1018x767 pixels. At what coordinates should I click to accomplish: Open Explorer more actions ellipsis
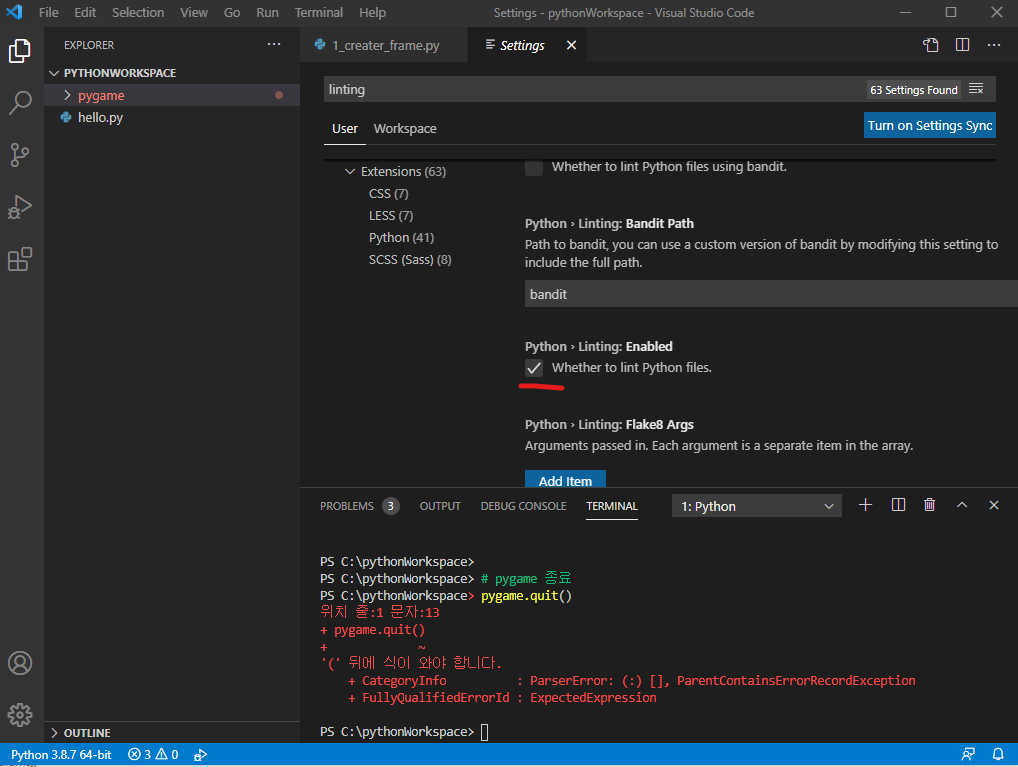click(x=274, y=44)
